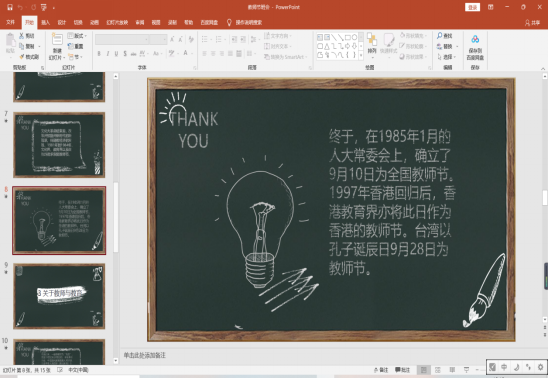Open the File (文件) menu
This screenshot has width=548, height=378.
pos(10,22)
